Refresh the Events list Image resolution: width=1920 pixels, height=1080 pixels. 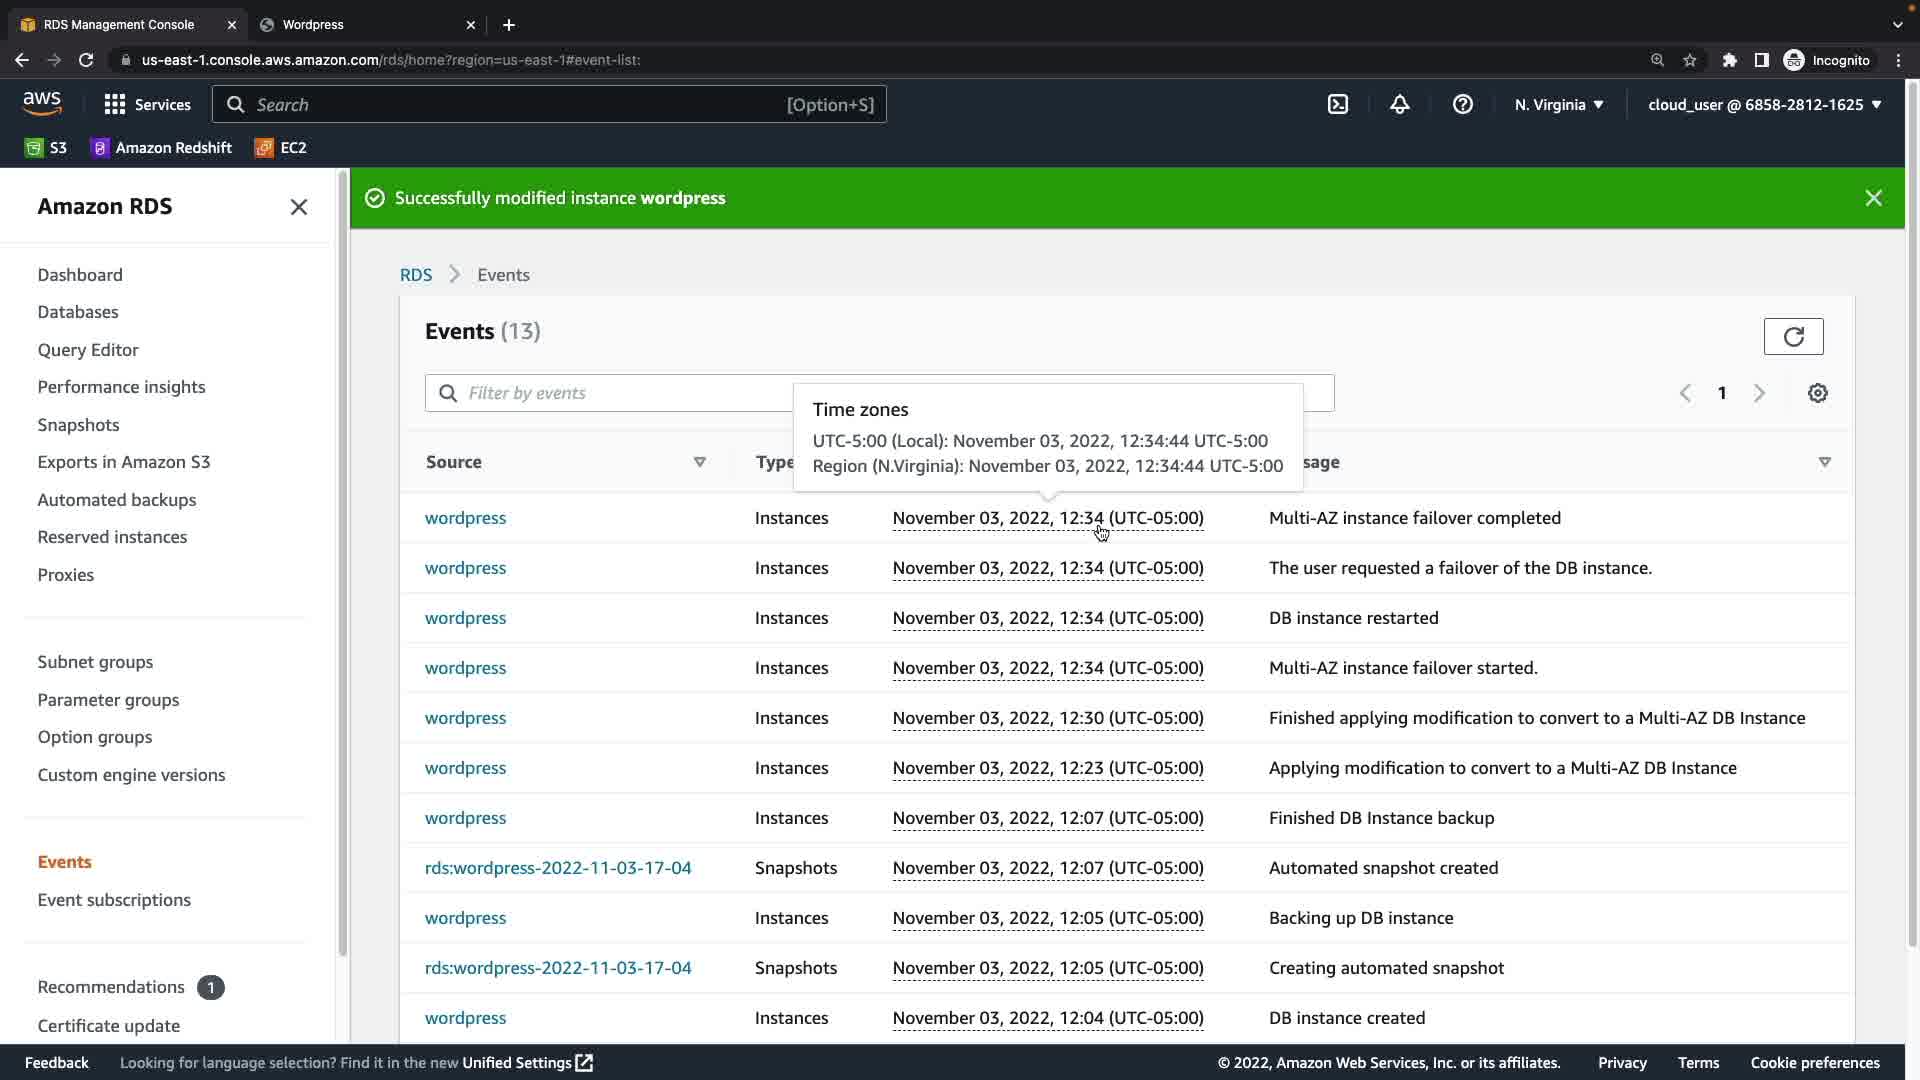tap(1793, 336)
